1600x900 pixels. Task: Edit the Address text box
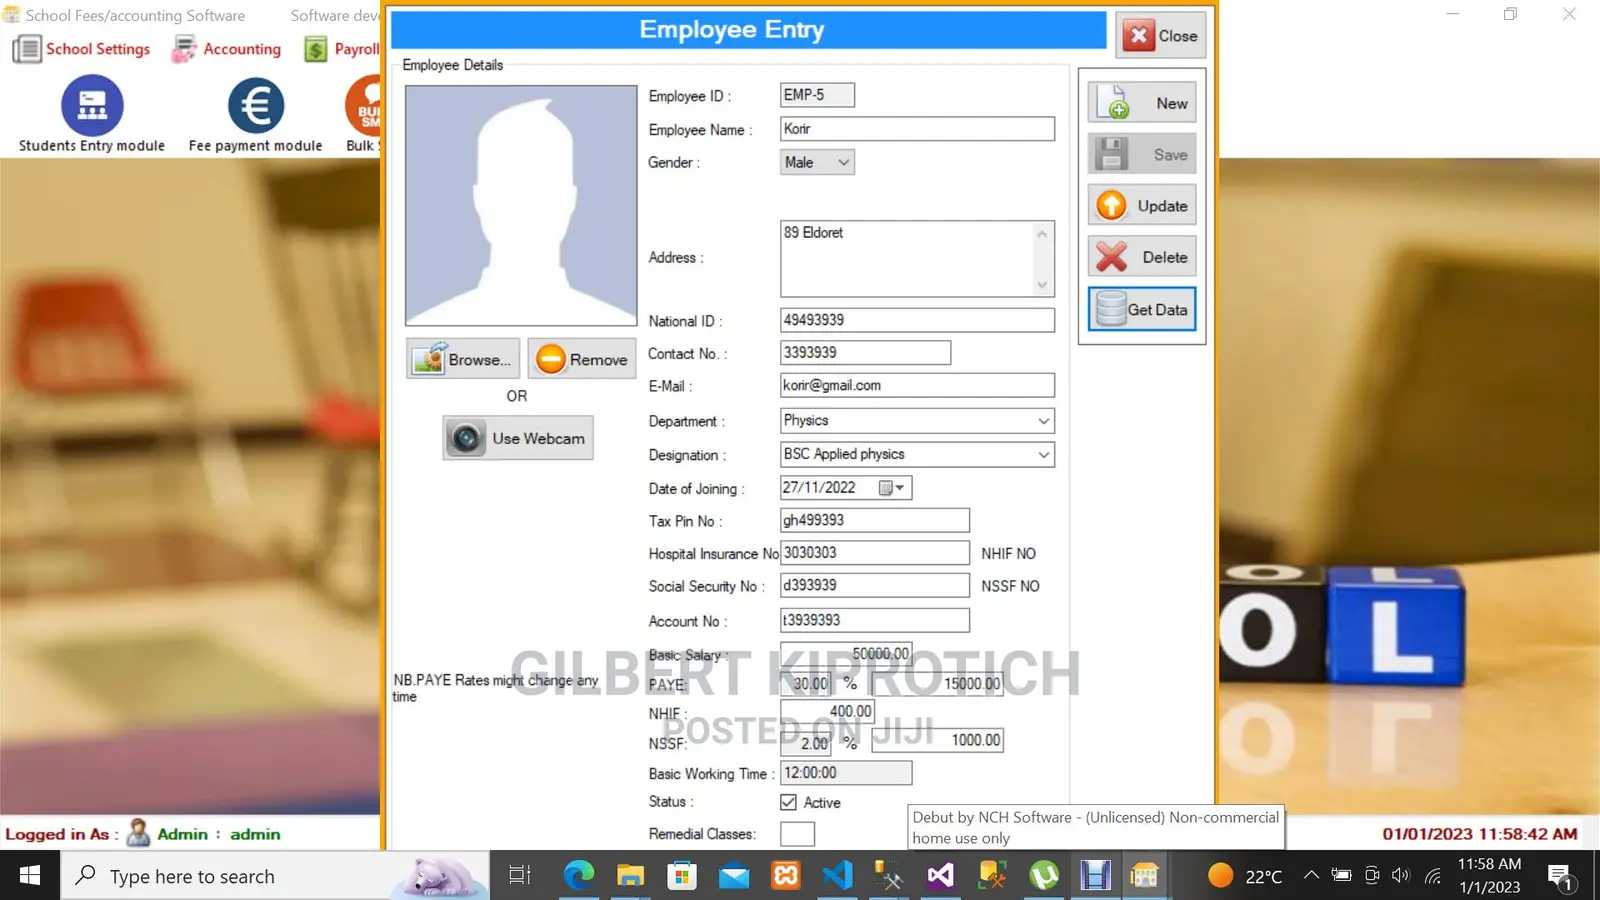tap(906, 259)
